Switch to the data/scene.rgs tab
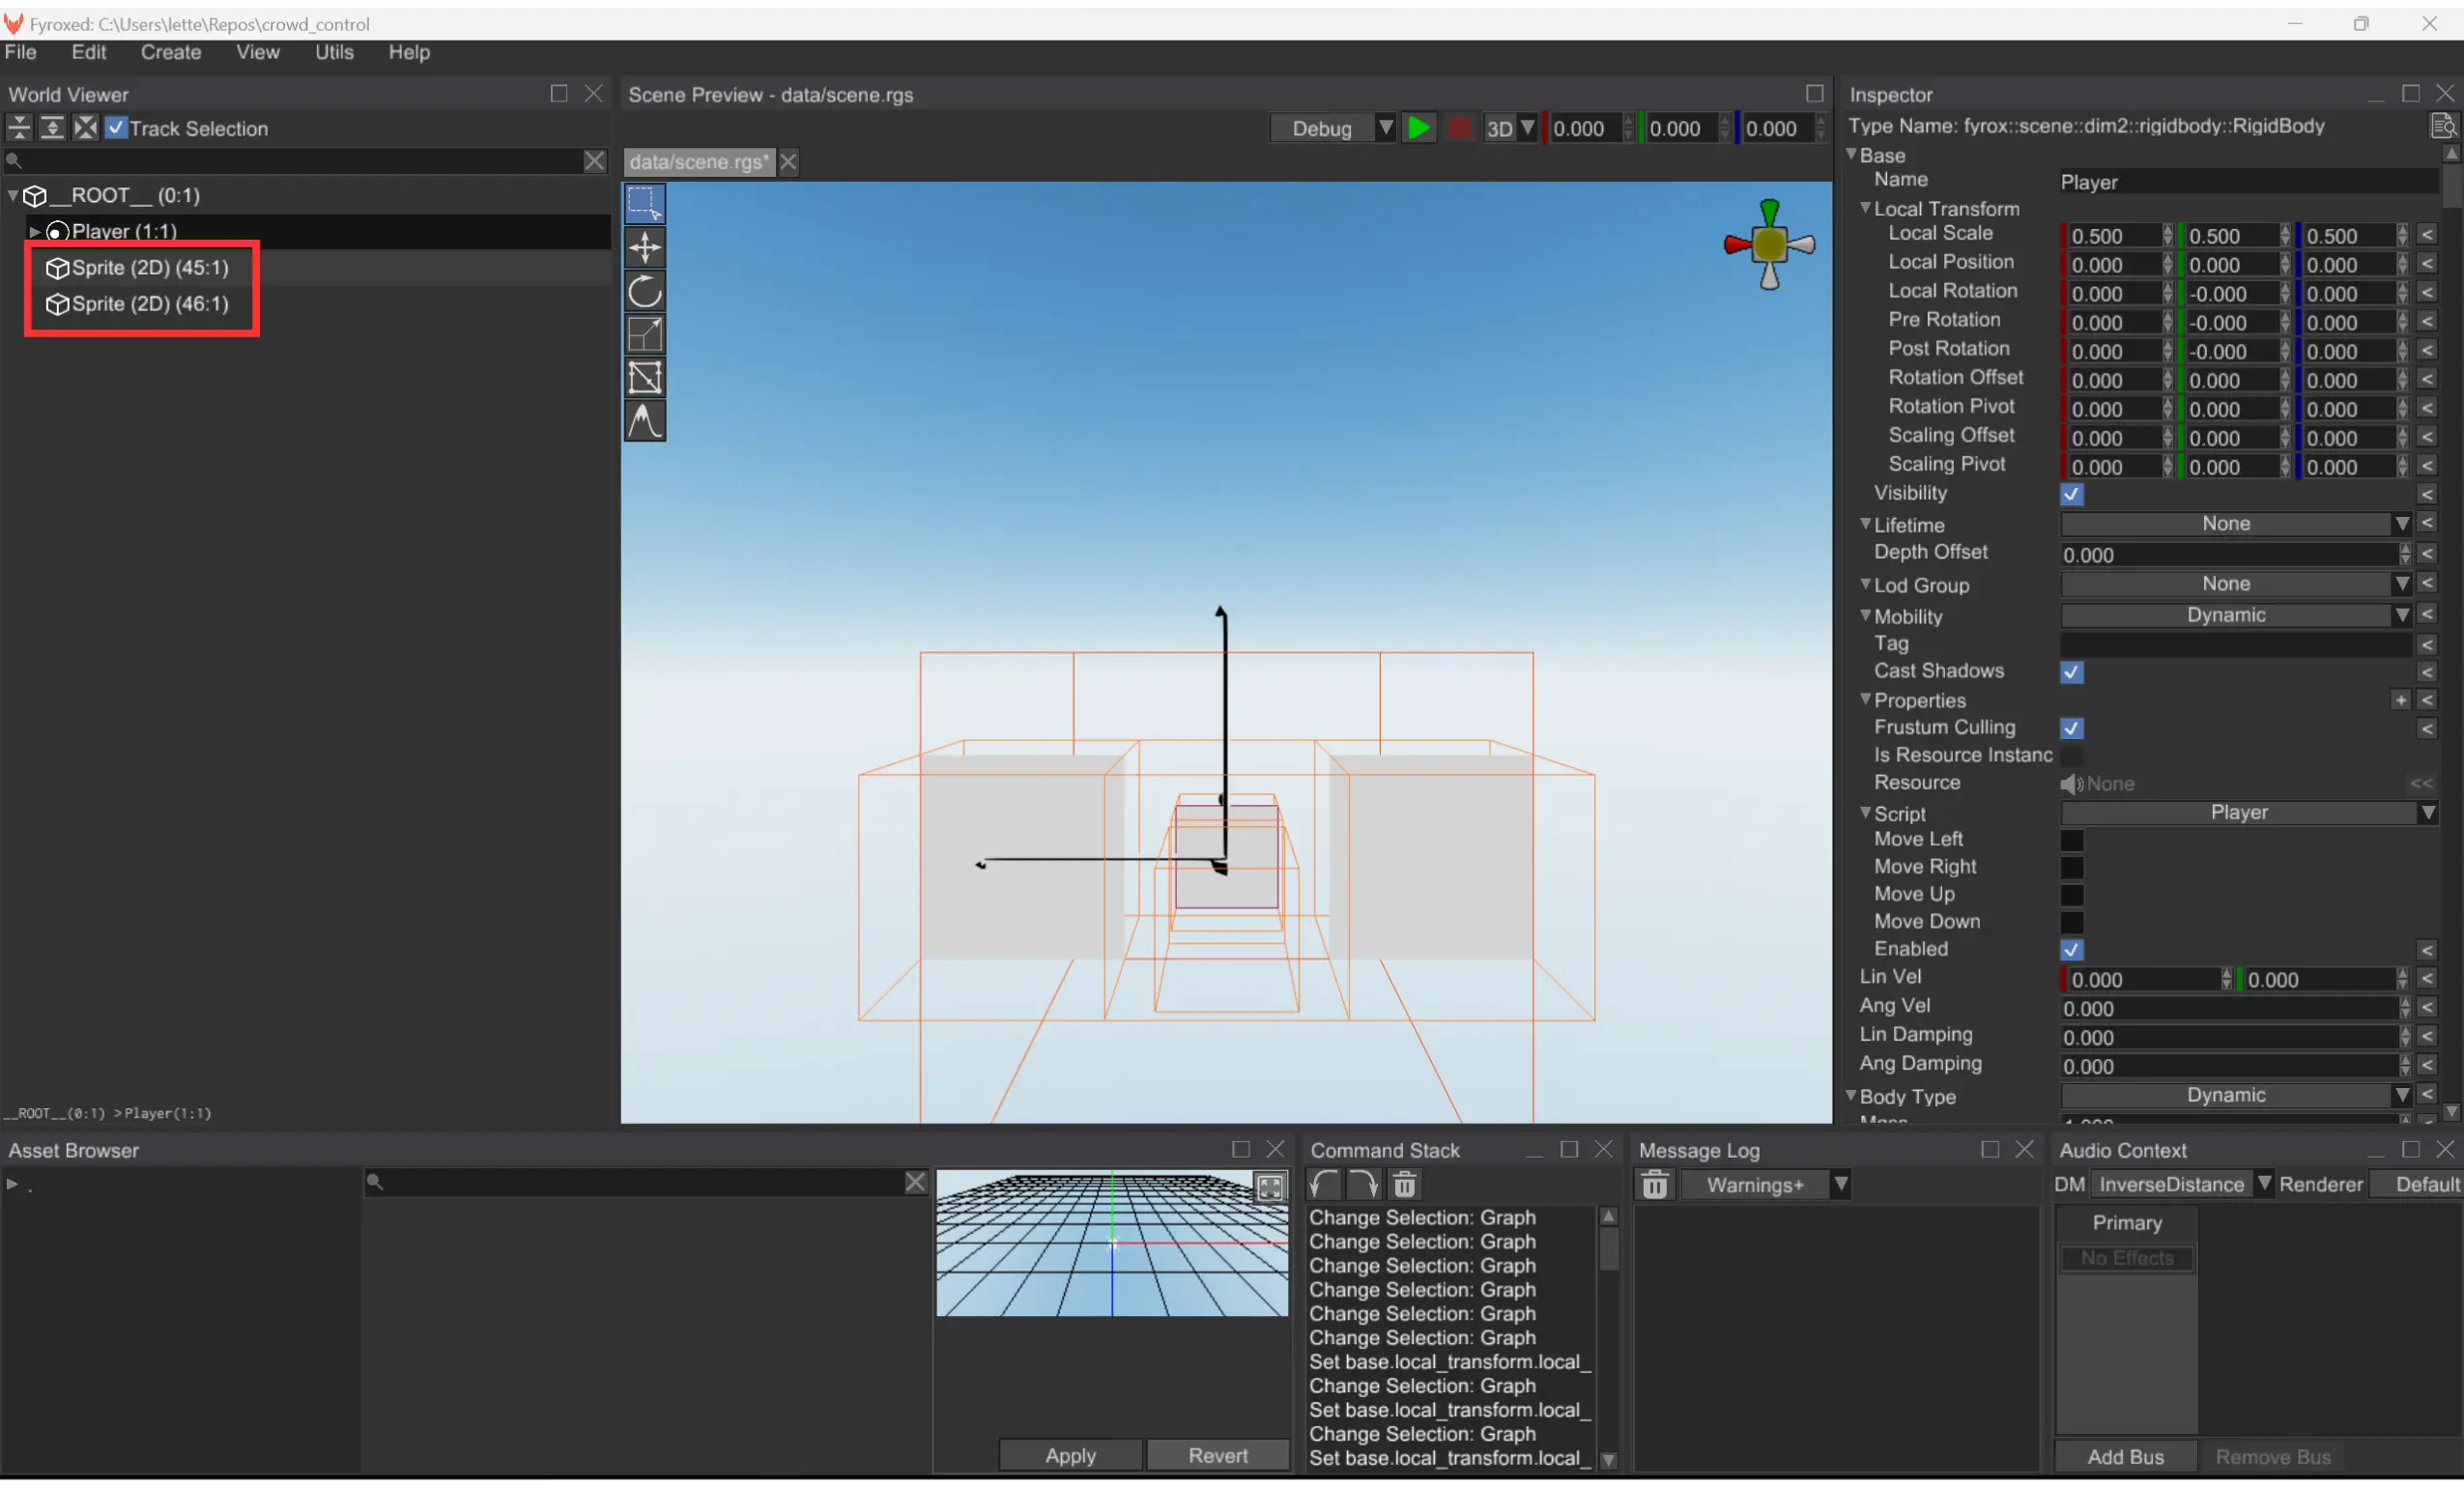 click(x=699, y=162)
